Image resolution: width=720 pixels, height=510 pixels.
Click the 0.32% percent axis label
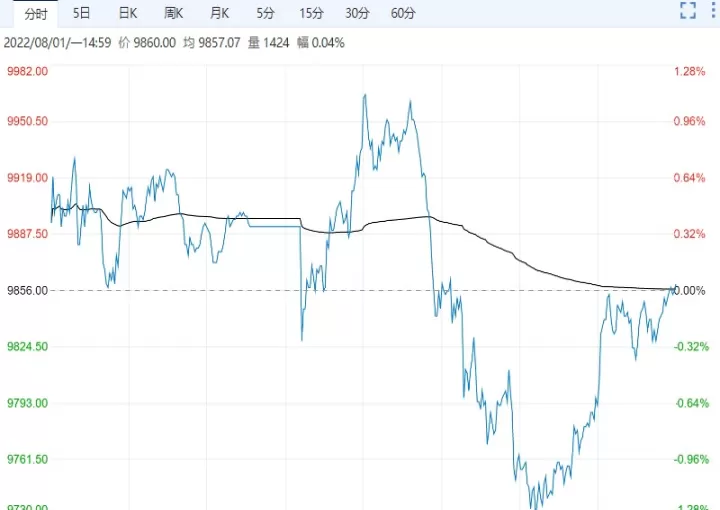pyautogui.click(x=689, y=234)
